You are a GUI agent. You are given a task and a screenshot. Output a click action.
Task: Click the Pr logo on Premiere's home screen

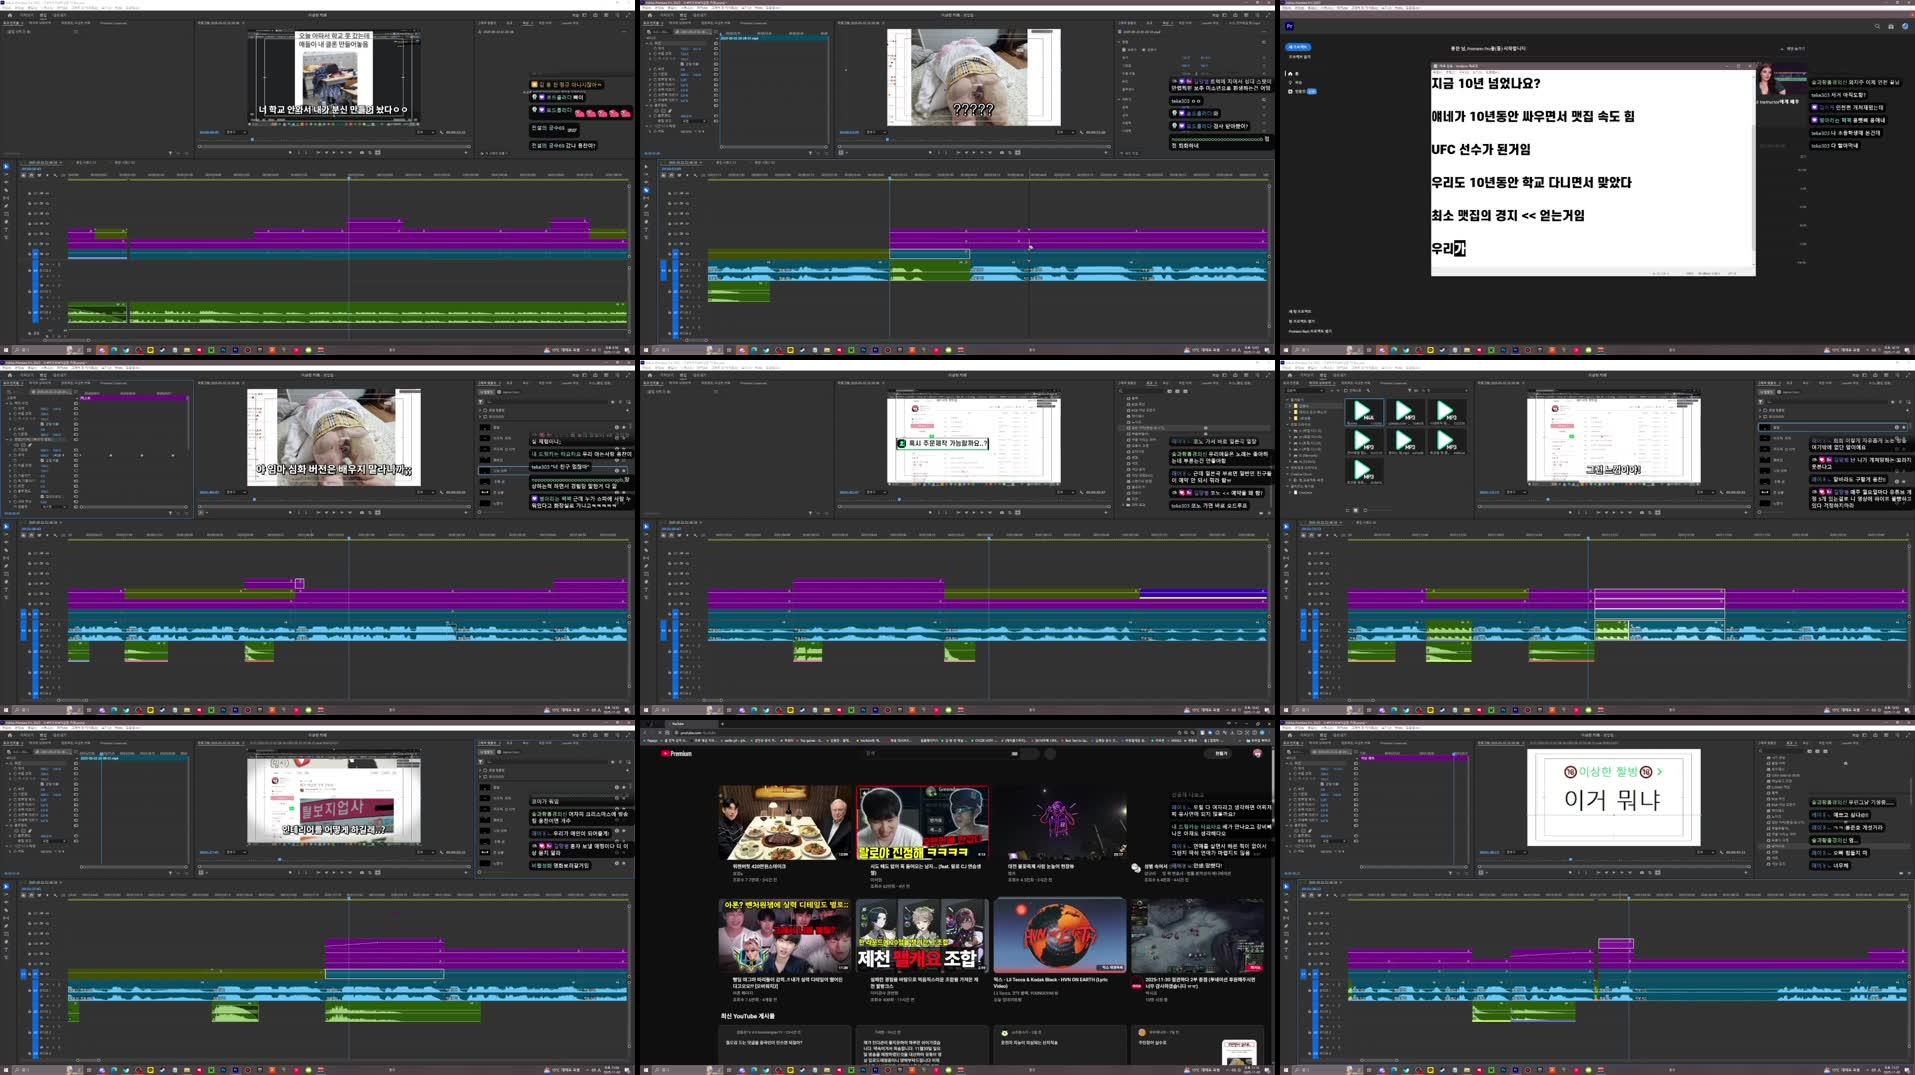pyautogui.click(x=1290, y=27)
